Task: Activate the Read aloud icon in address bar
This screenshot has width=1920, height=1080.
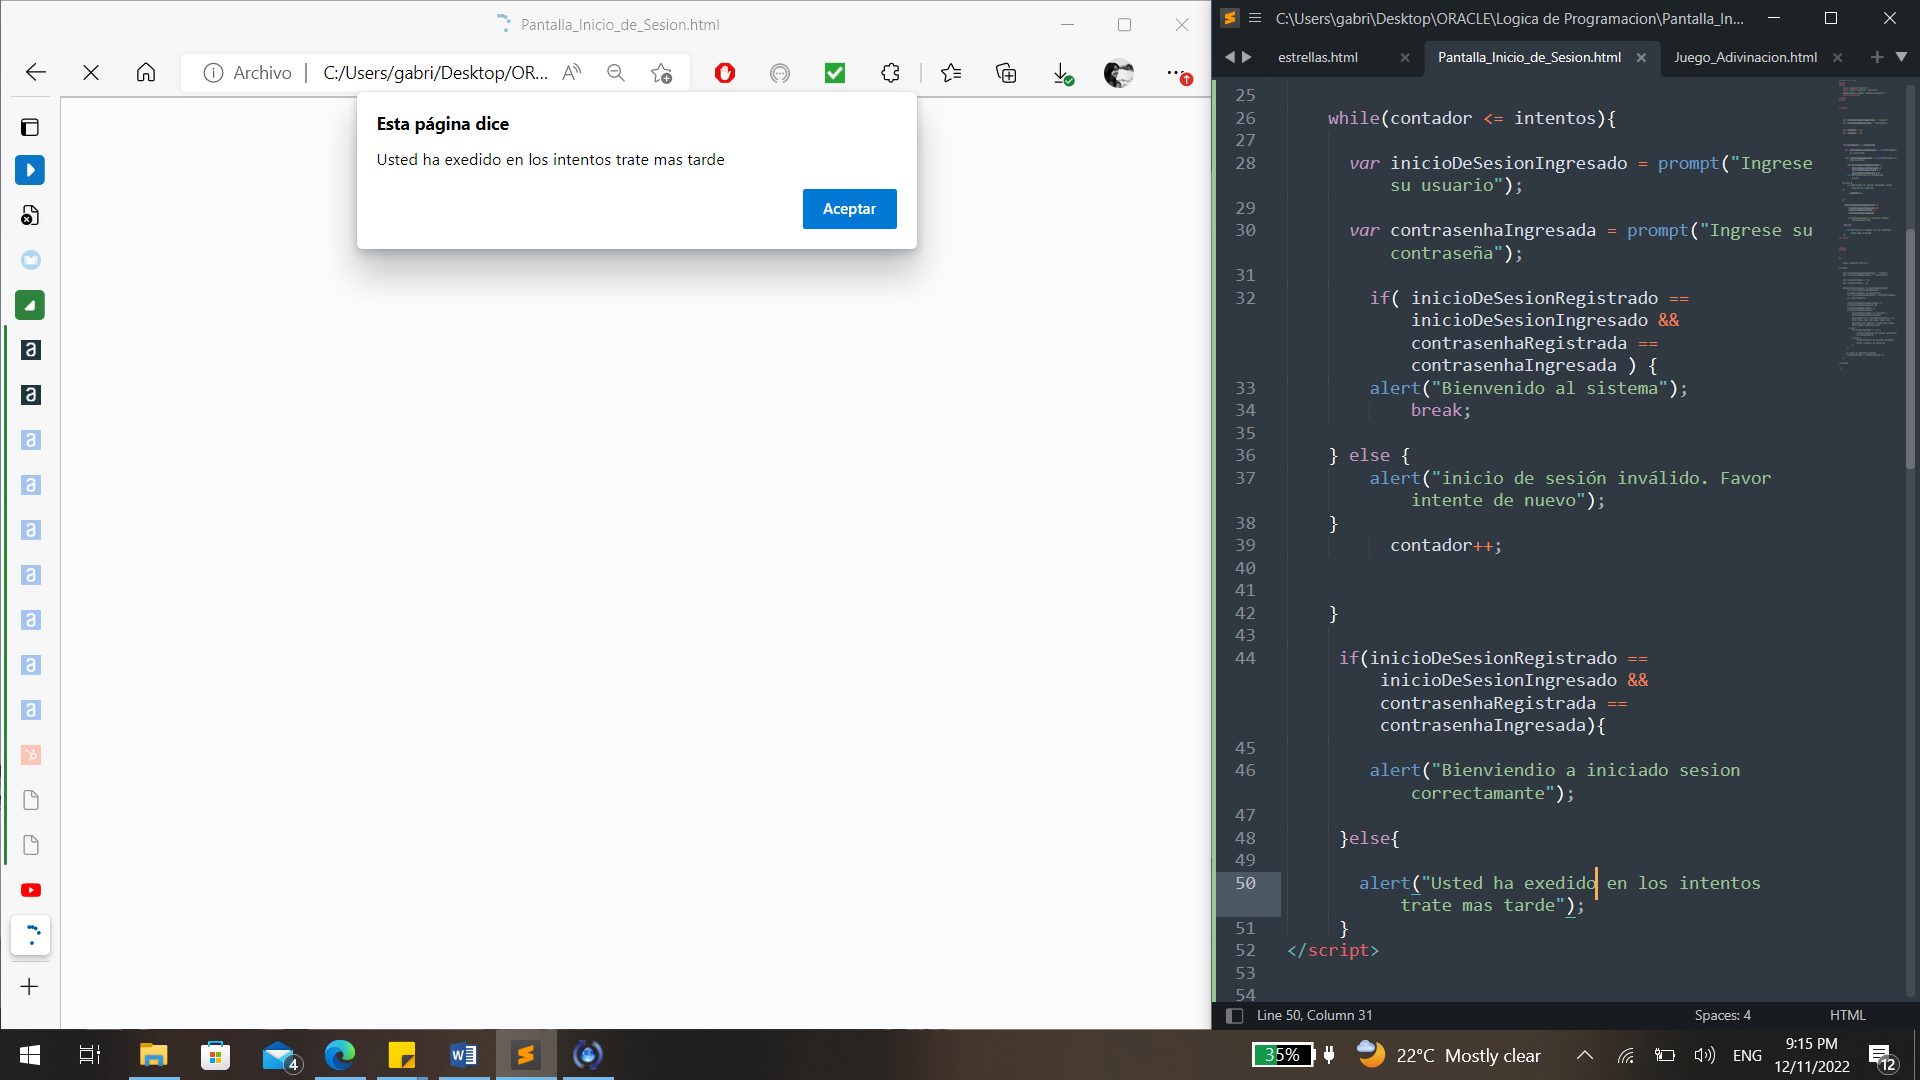Action: (x=571, y=72)
